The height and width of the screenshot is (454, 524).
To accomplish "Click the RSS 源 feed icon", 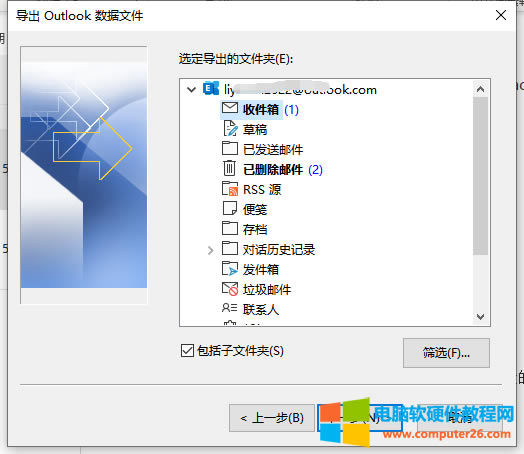I will (x=230, y=189).
